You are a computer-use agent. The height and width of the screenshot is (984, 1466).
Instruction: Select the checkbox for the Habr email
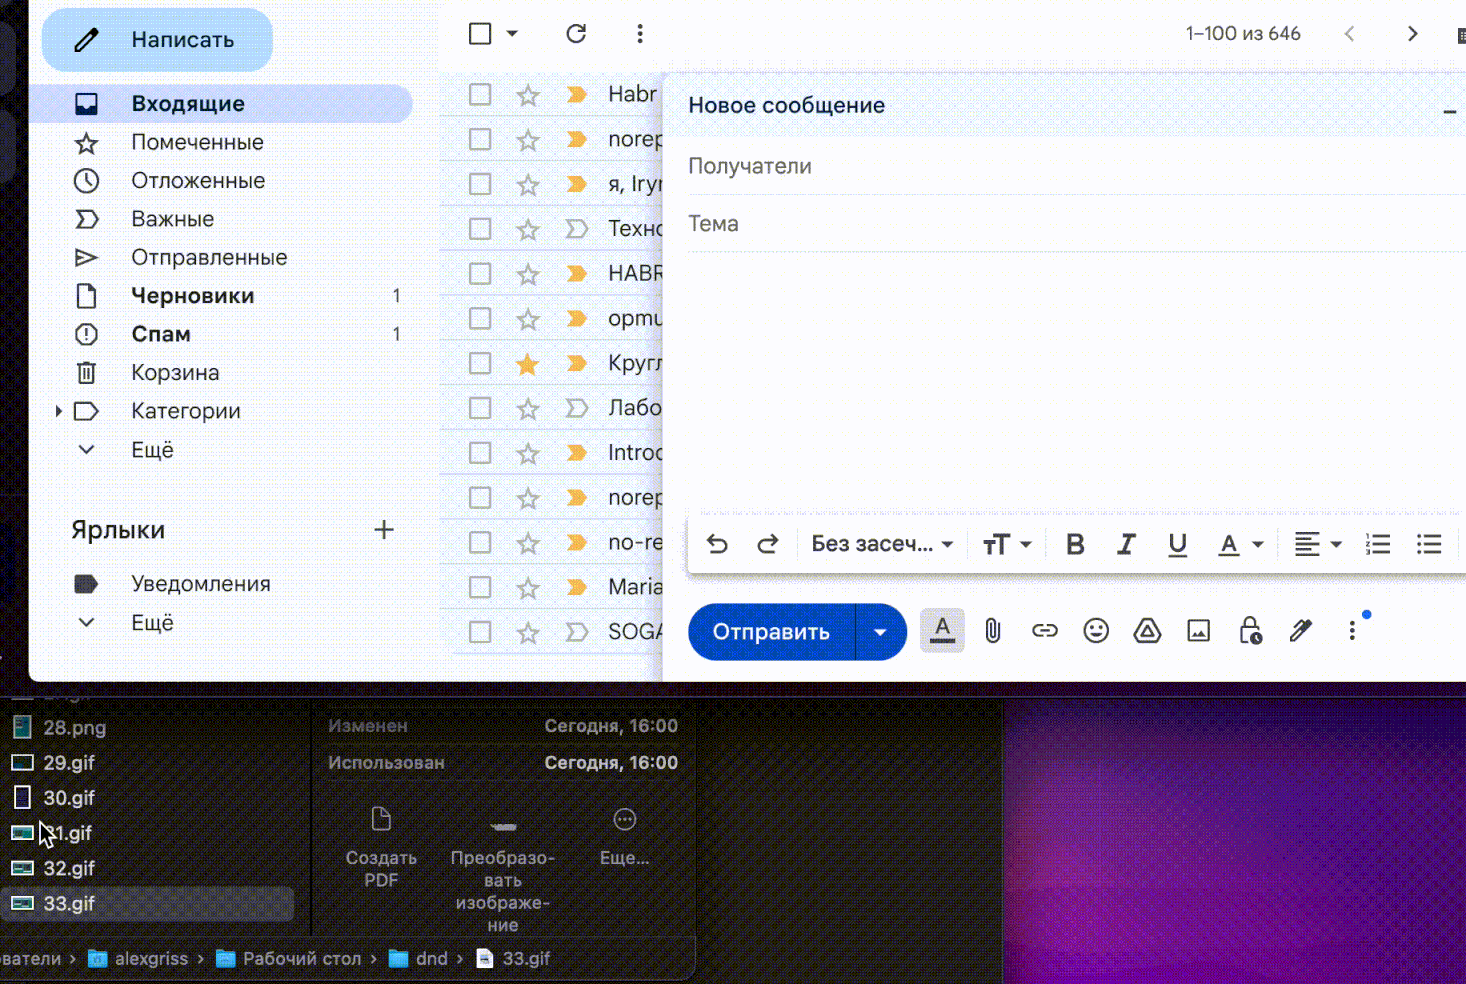click(480, 94)
